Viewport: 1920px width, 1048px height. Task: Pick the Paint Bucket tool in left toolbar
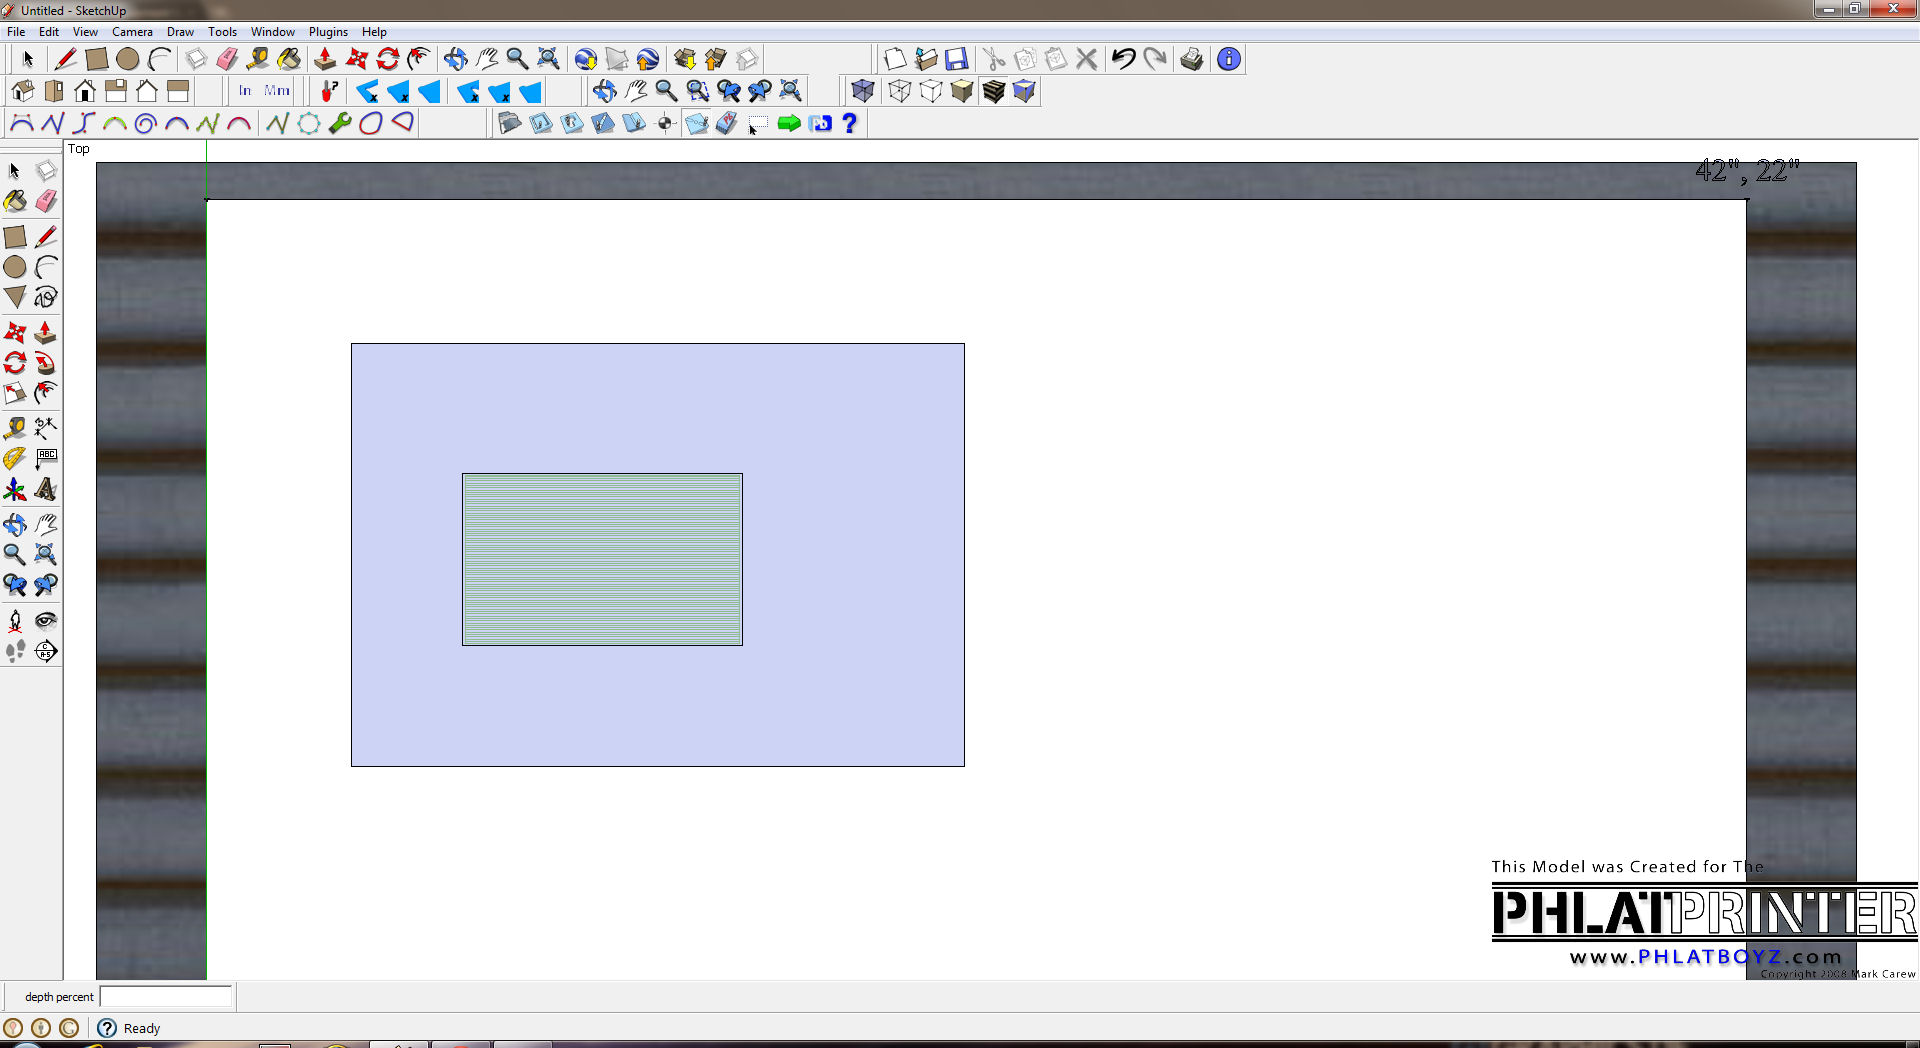tap(15, 202)
